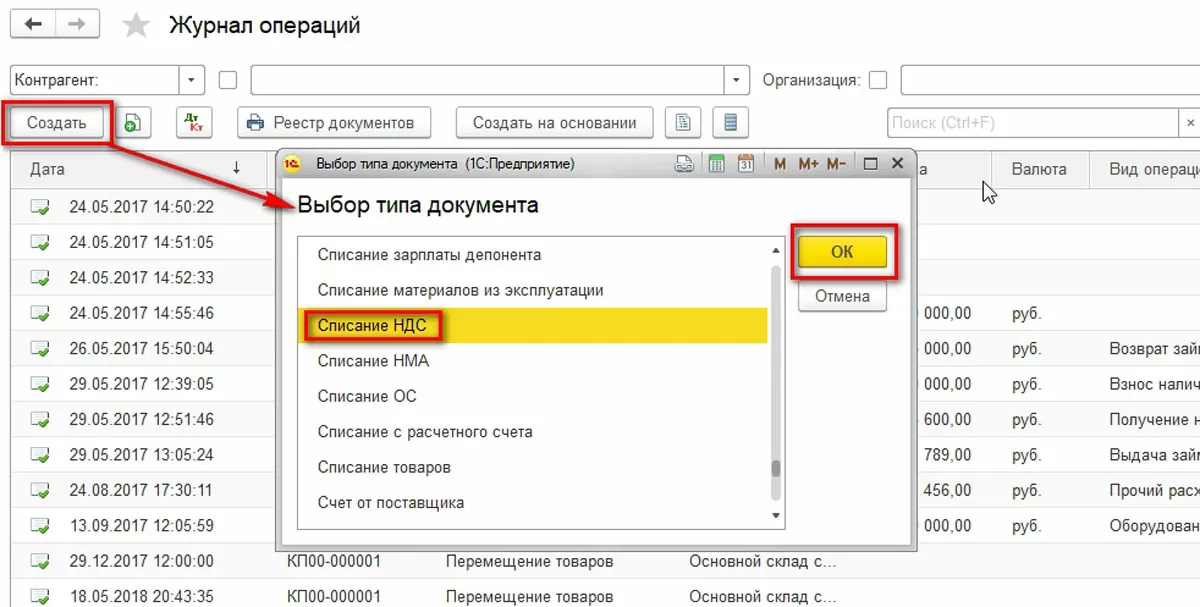The height and width of the screenshot is (607, 1200).
Task: Select row dated 13.09.2017 12:05:59
Action: (140, 526)
